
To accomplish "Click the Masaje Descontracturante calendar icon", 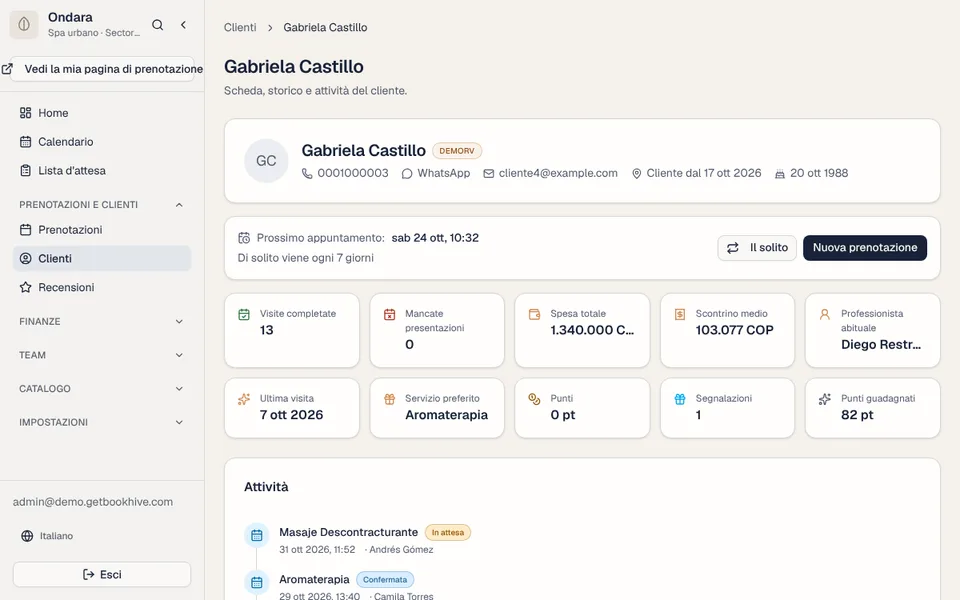I will tap(257, 535).
